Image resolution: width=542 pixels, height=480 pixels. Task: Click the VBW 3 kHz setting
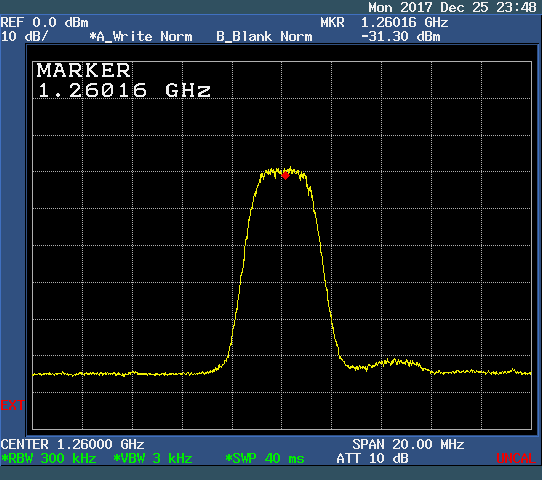153,458
